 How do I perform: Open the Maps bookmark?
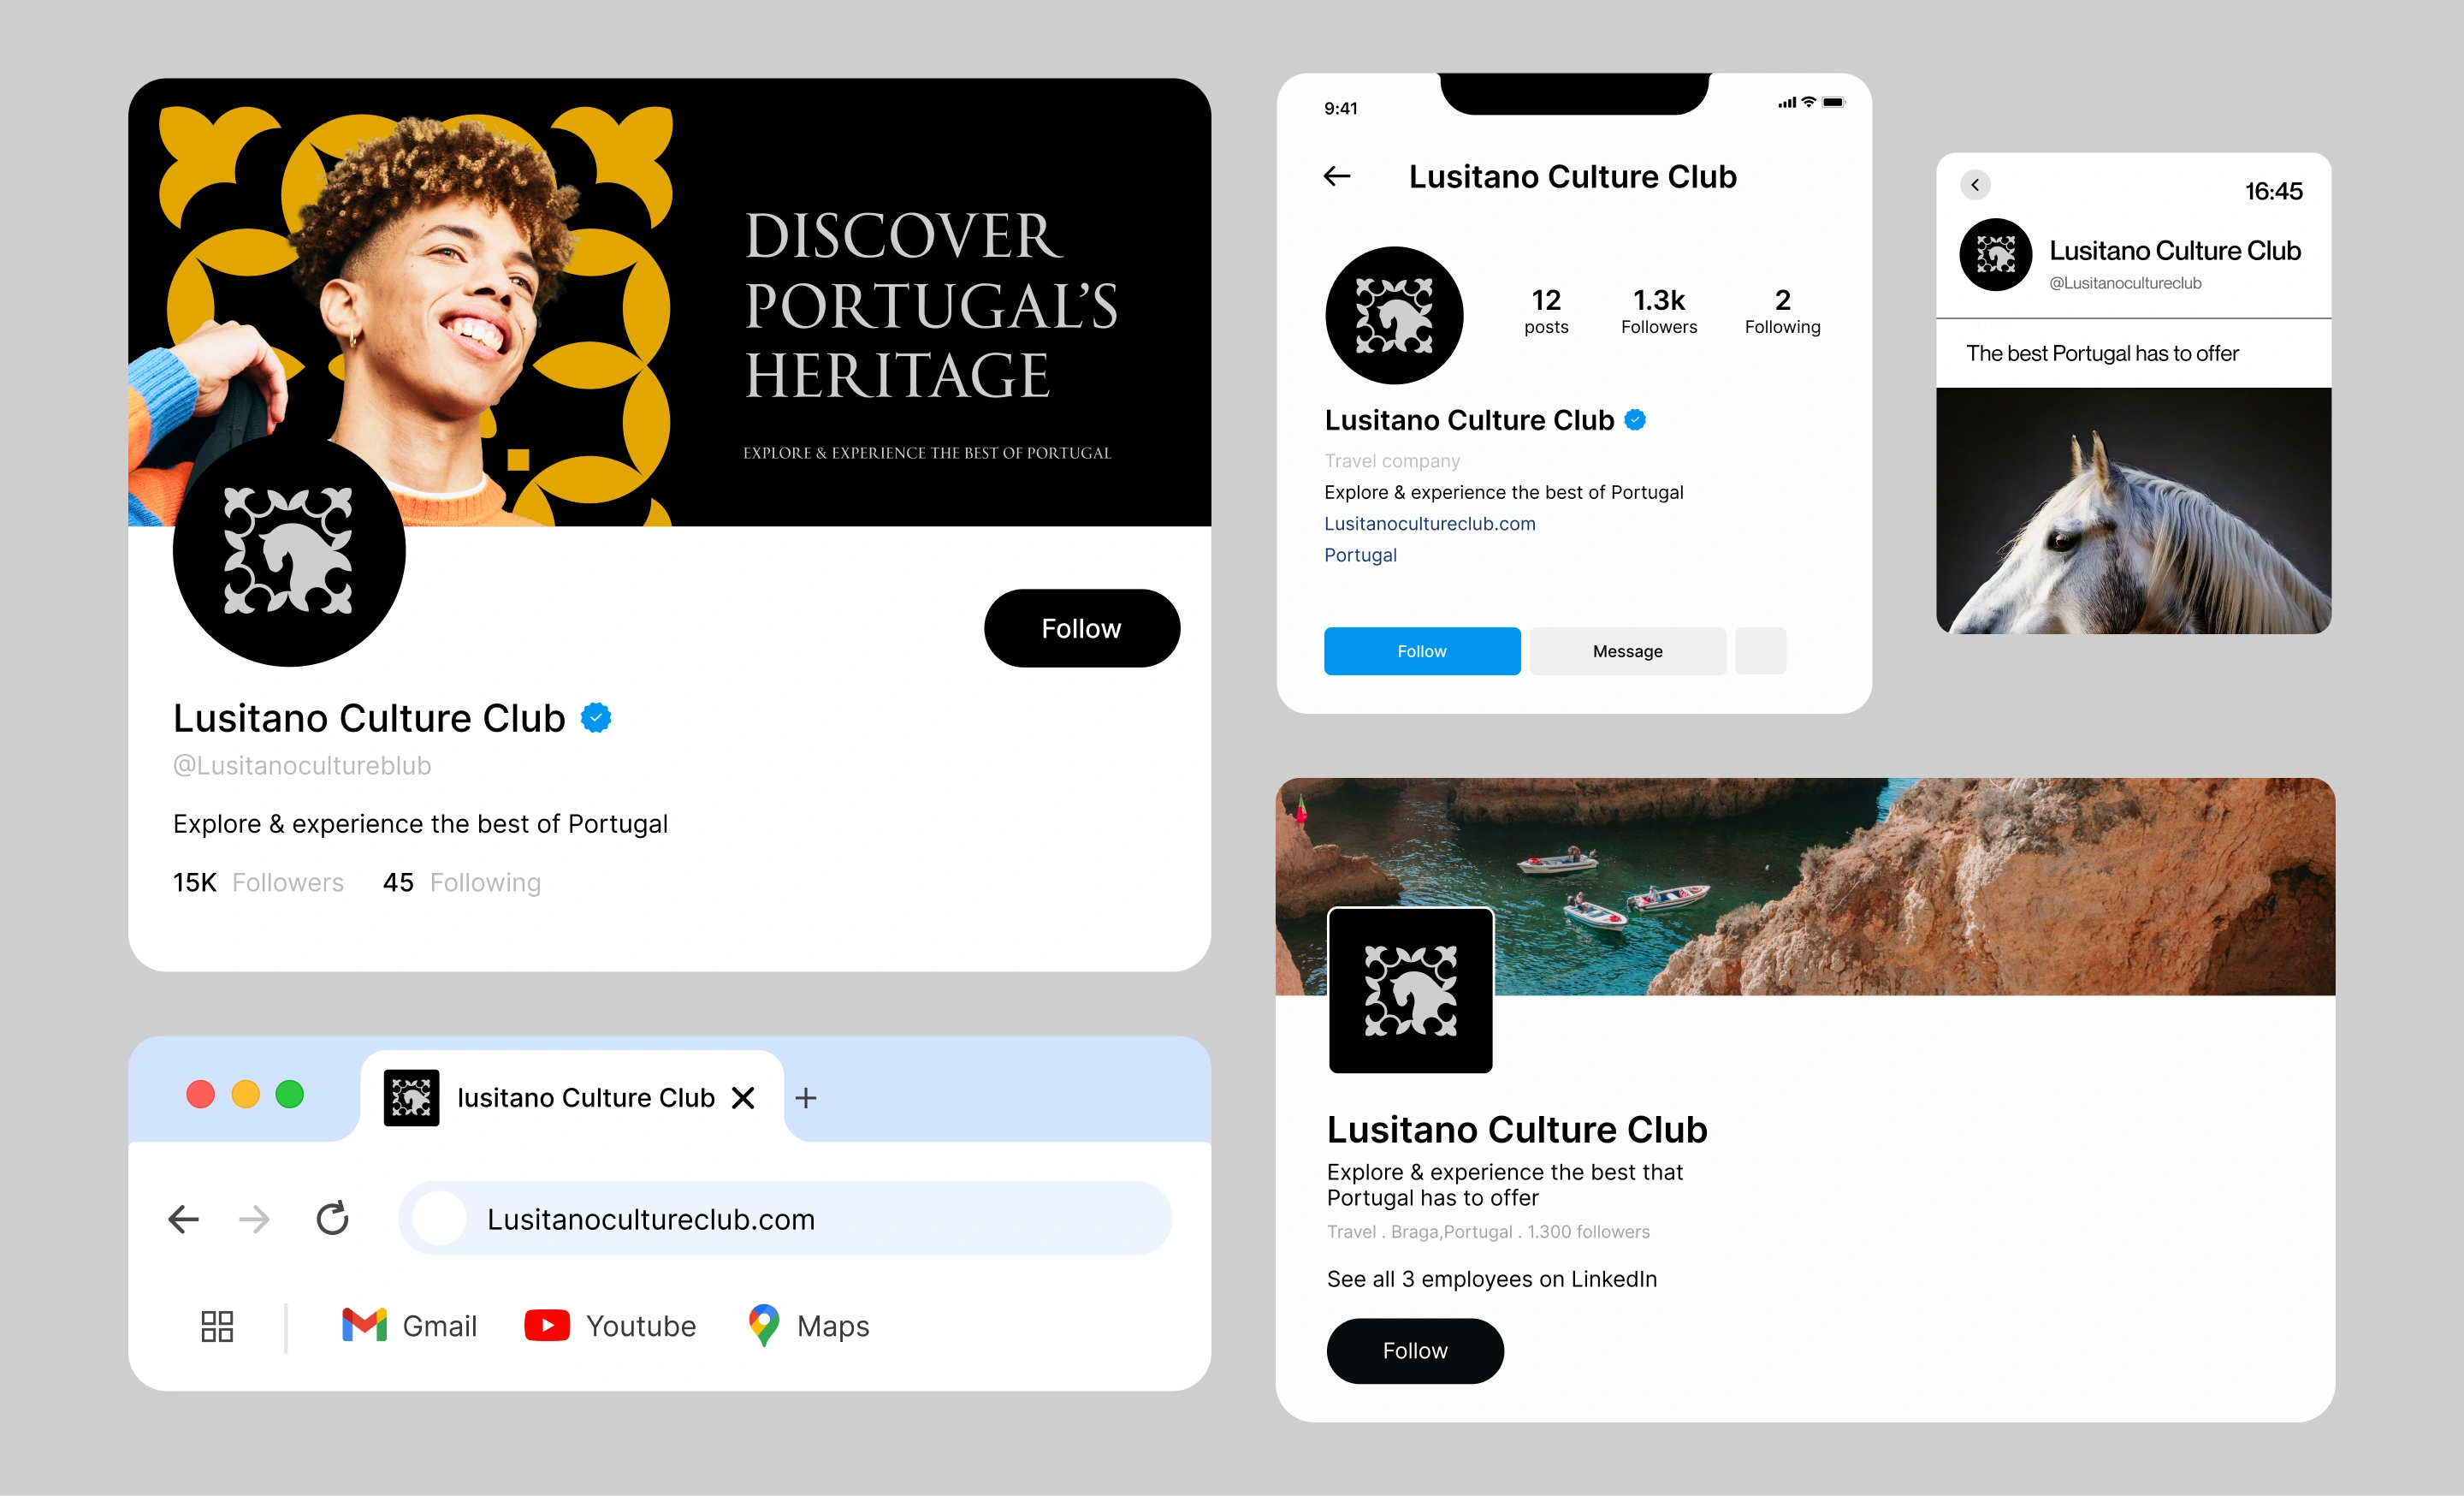pos(808,1325)
